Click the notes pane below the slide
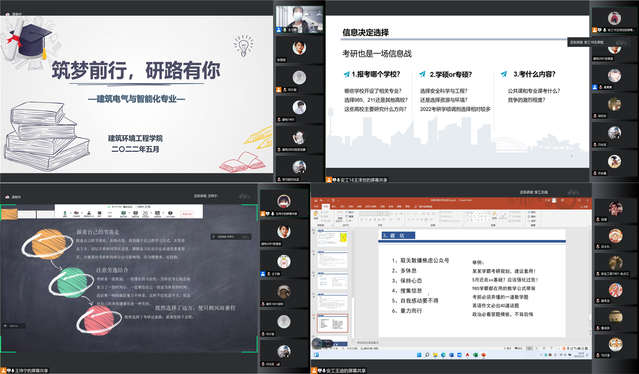 473,343
